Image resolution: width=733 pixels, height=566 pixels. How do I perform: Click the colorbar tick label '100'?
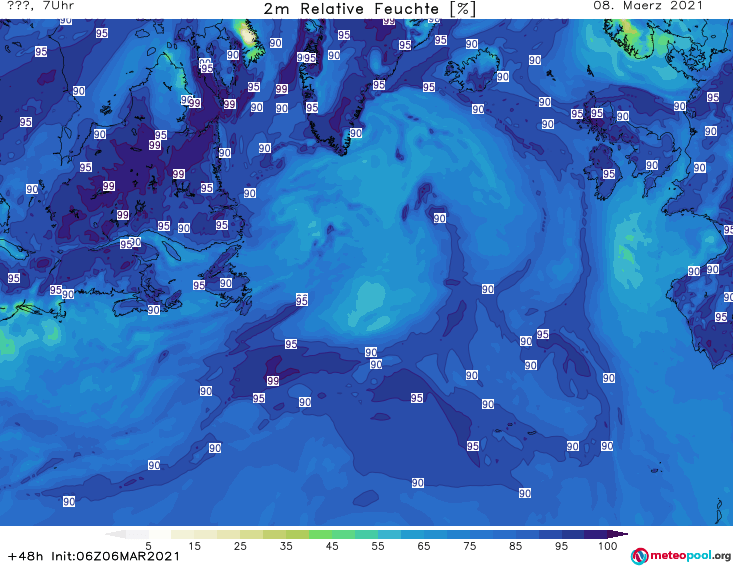(x=608, y=546)
